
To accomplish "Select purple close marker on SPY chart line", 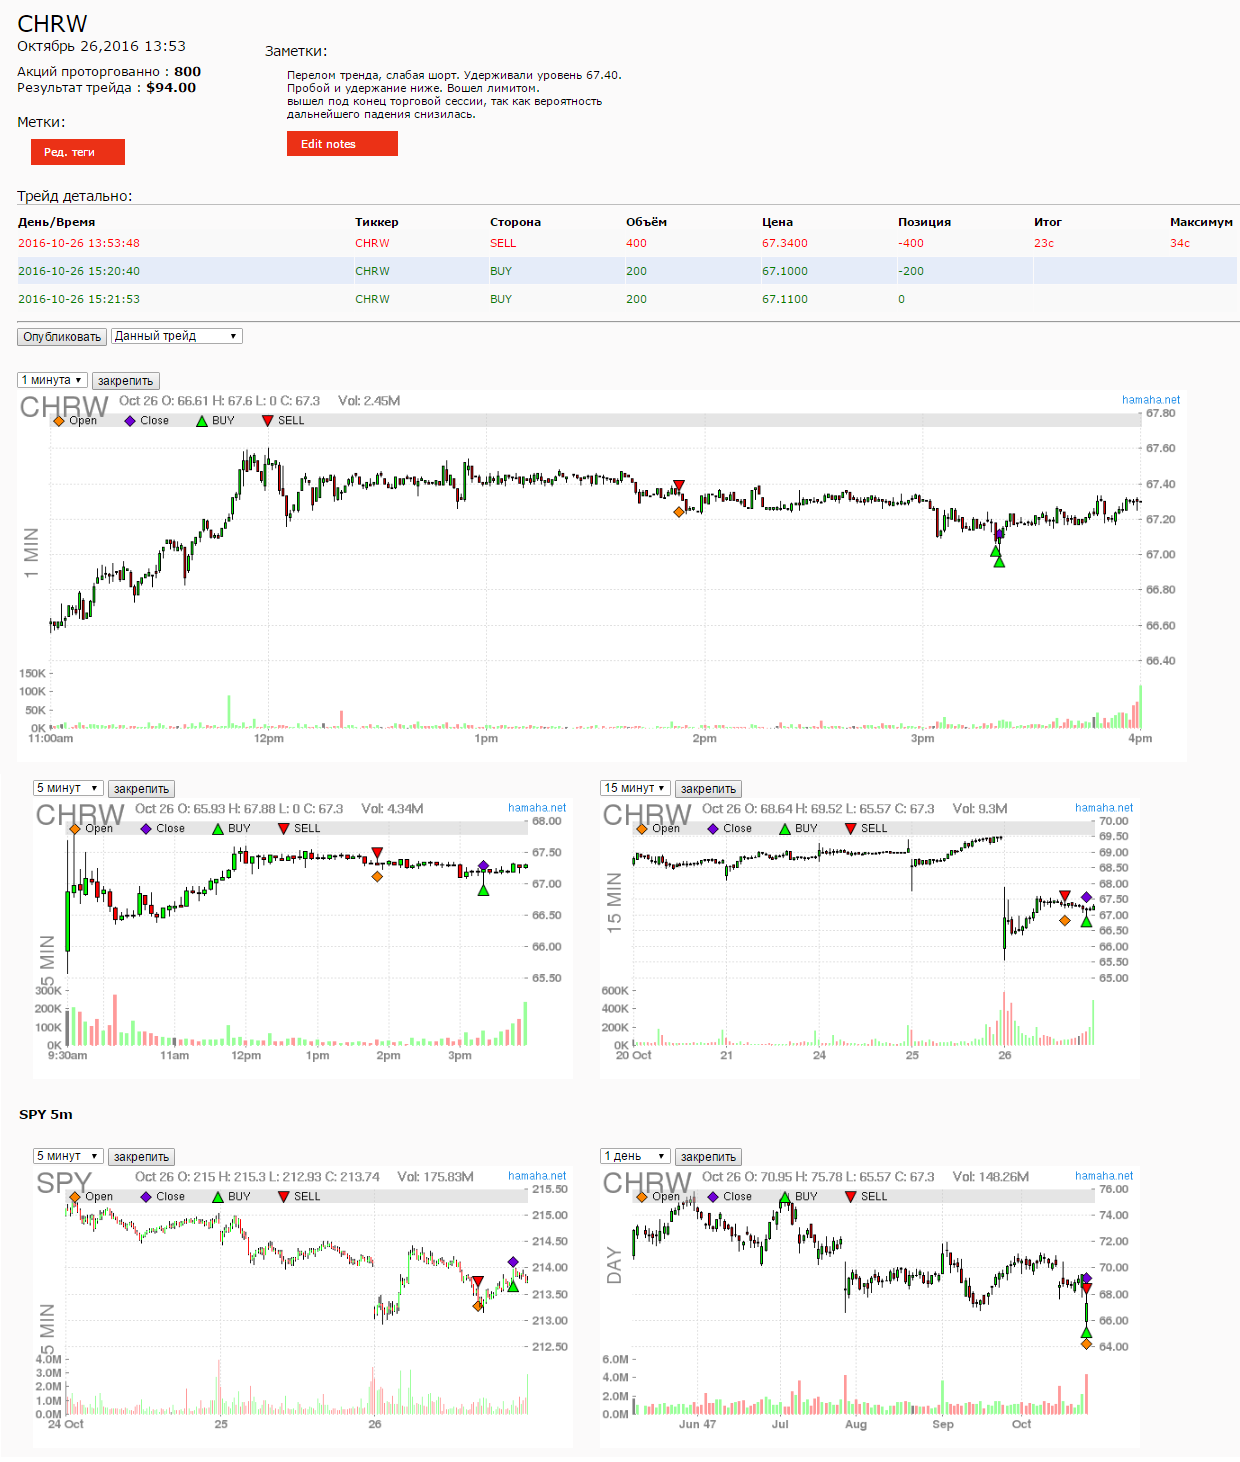I will [513, 1262].
